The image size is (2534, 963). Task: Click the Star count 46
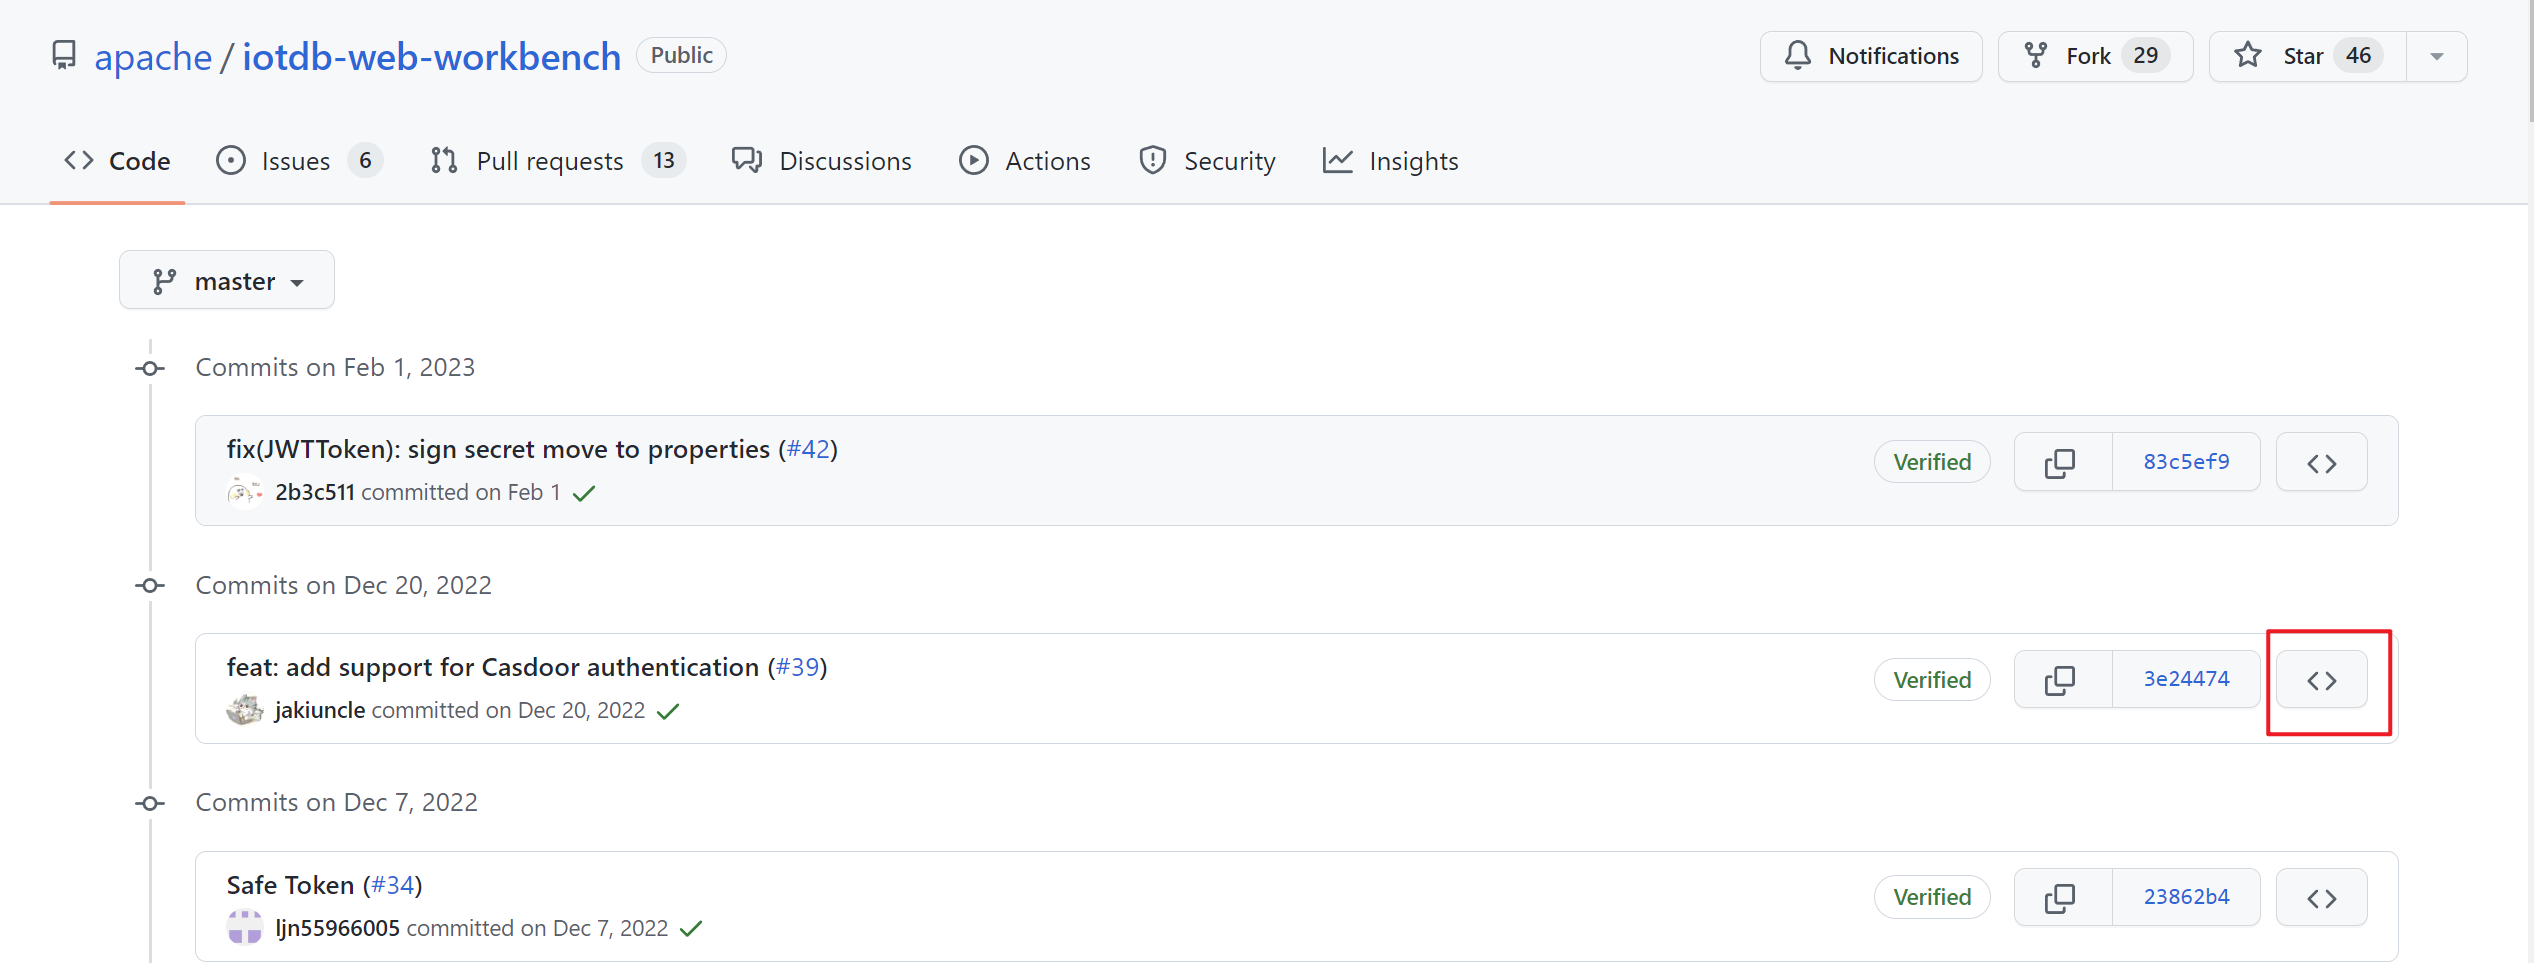[2358, 56]
